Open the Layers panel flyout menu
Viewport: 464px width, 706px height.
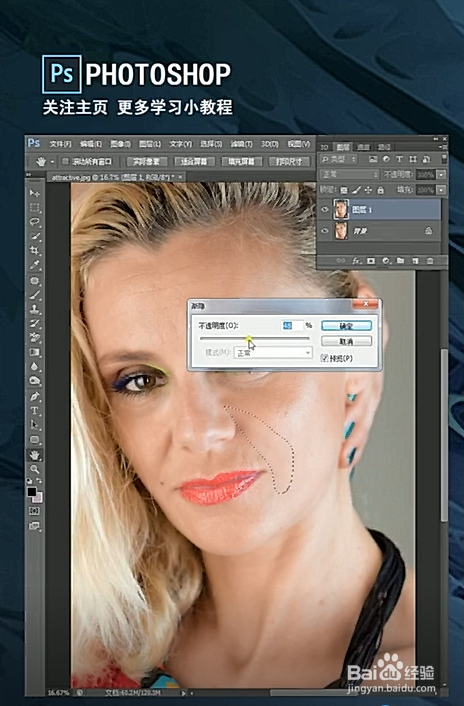click(444, 147)
